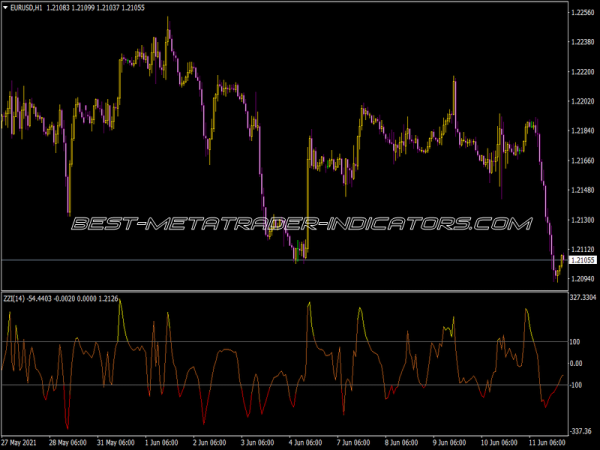Click the 1.22560 price scale label
This screenshot has width=600, height=450.
[x=581, y=13]
